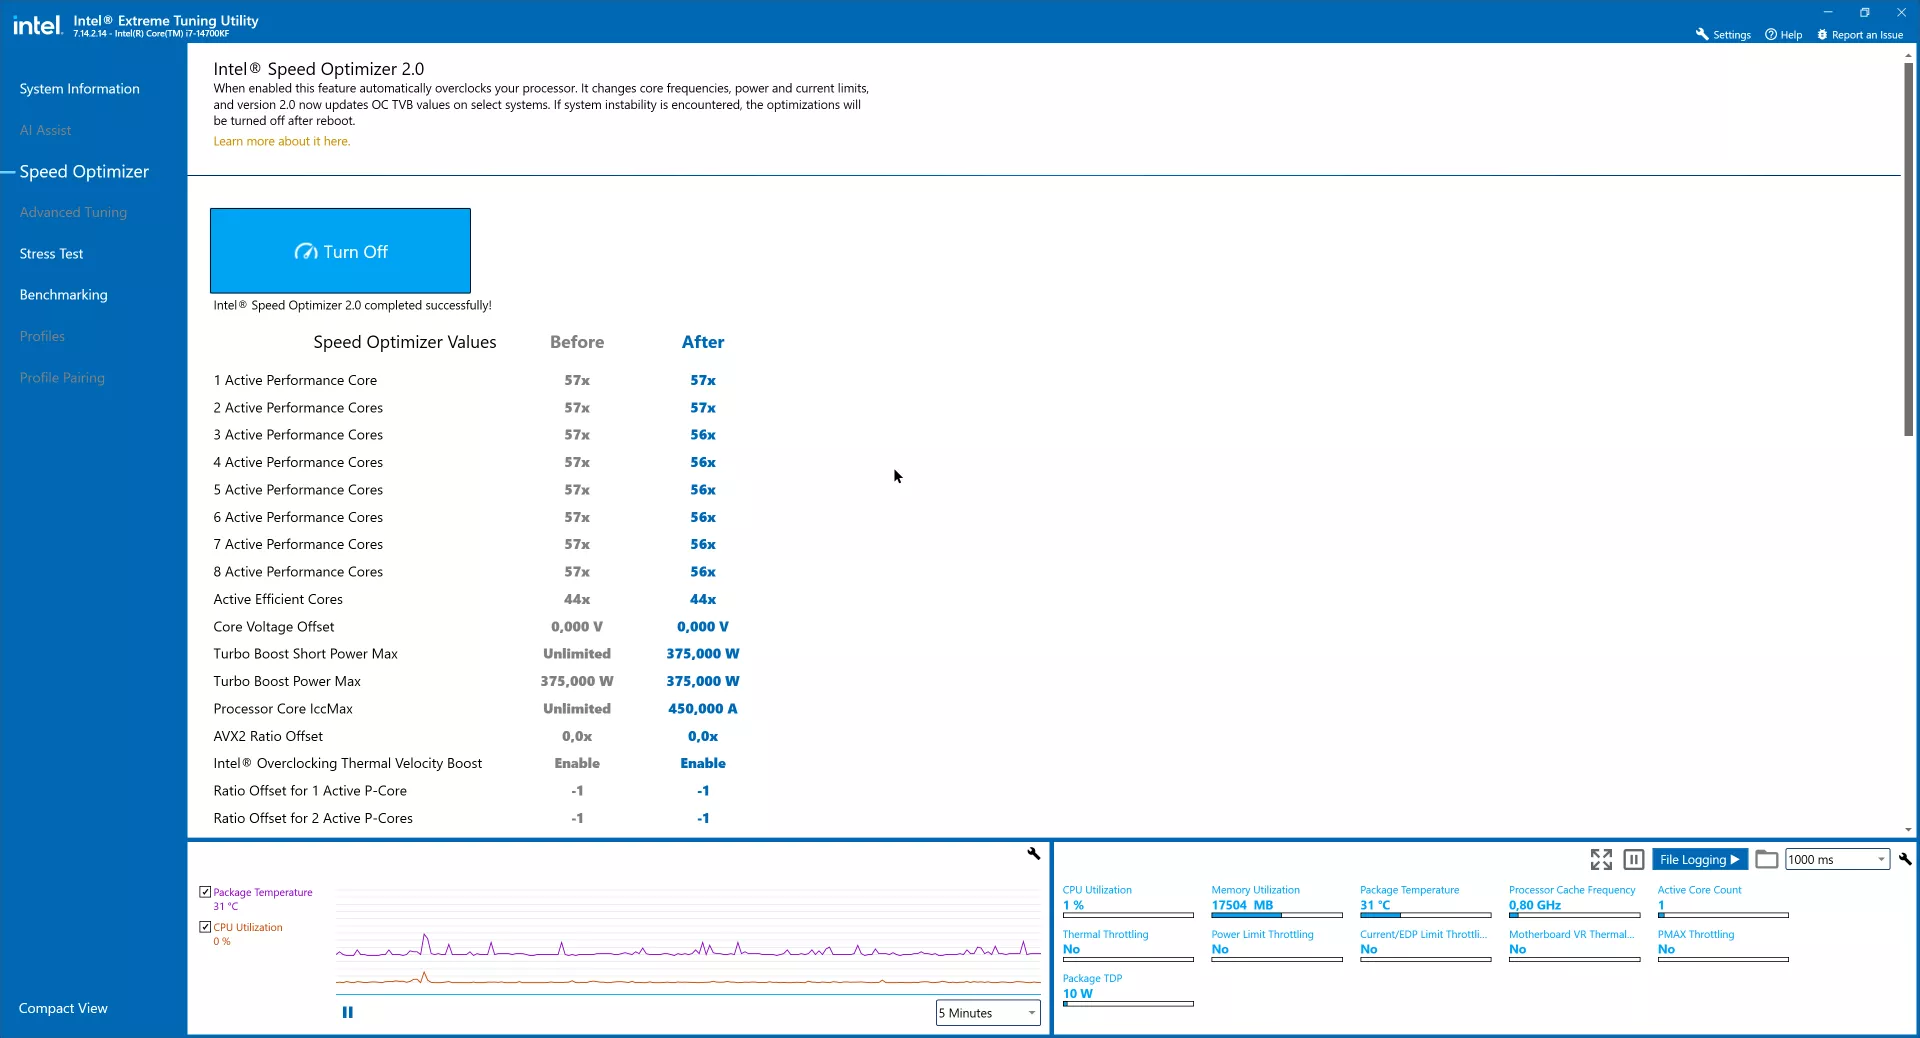Click After value 450,000 A for IccMax

[703, 708]
